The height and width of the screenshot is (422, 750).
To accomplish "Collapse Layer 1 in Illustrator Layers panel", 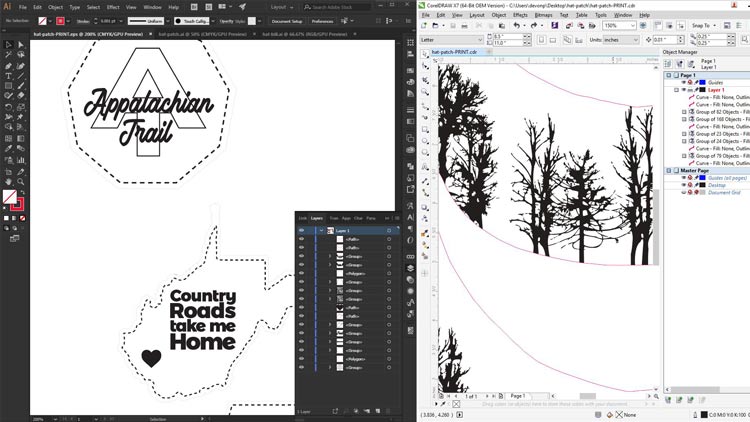I will (321, 231).
